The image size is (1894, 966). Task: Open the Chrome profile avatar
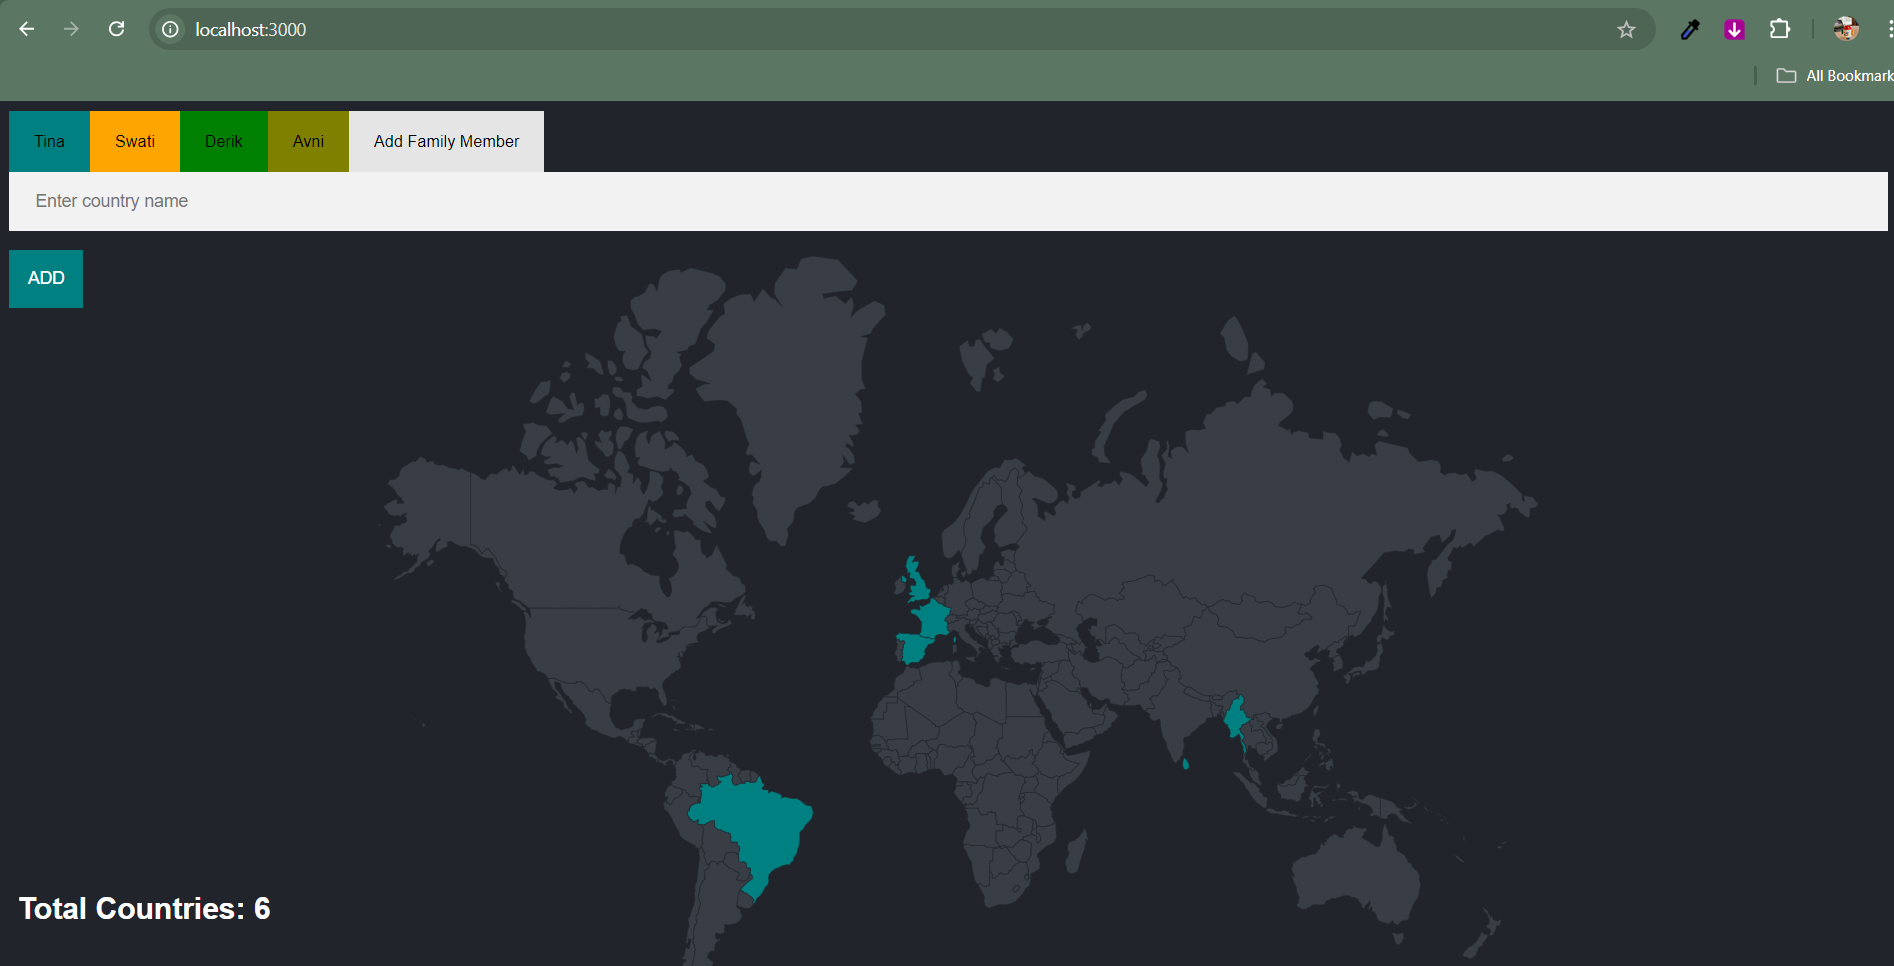1846,29
